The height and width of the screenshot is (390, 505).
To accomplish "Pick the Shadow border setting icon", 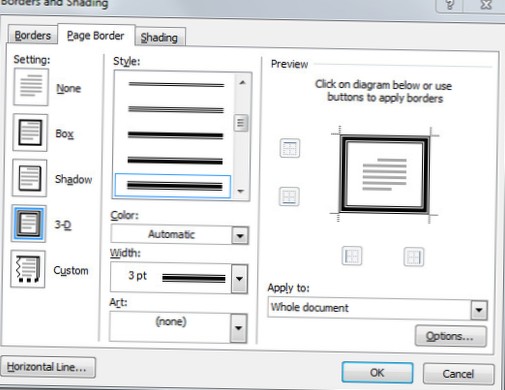I will [x=29, y=178].
